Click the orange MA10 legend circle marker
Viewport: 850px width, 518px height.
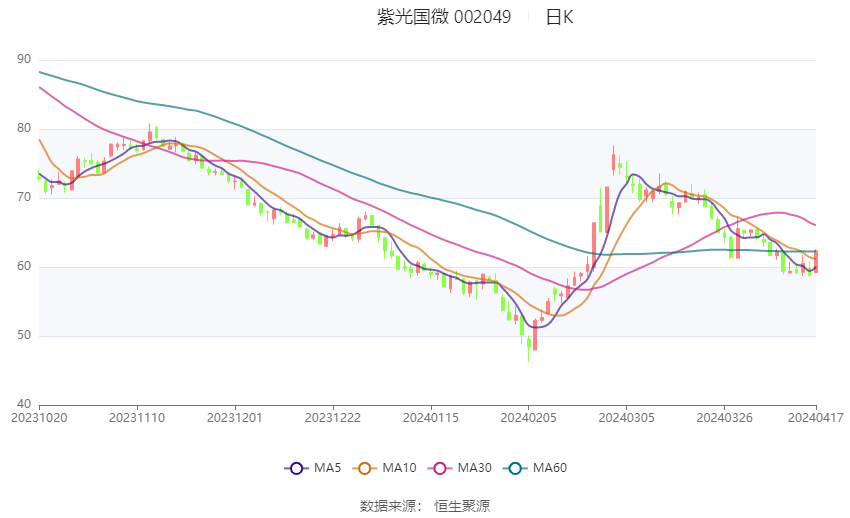point(365,467)
